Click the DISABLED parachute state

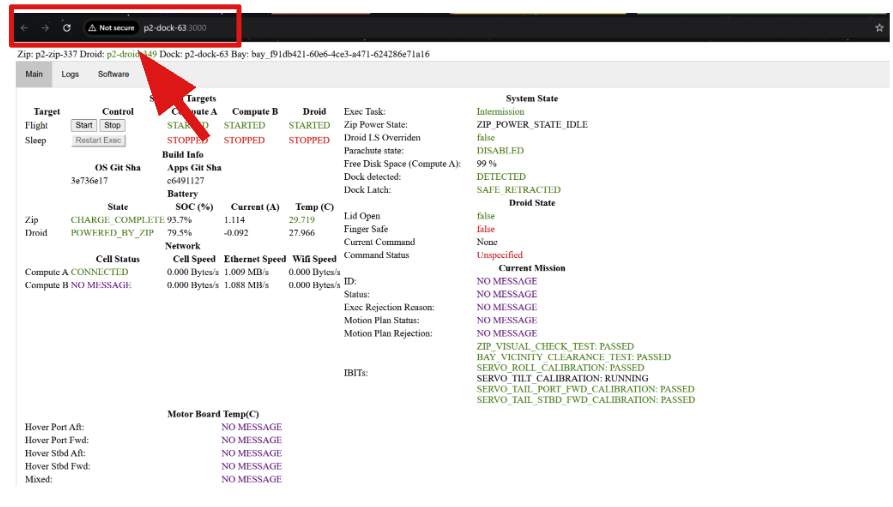pyautogui.click(x=500, y=151)
